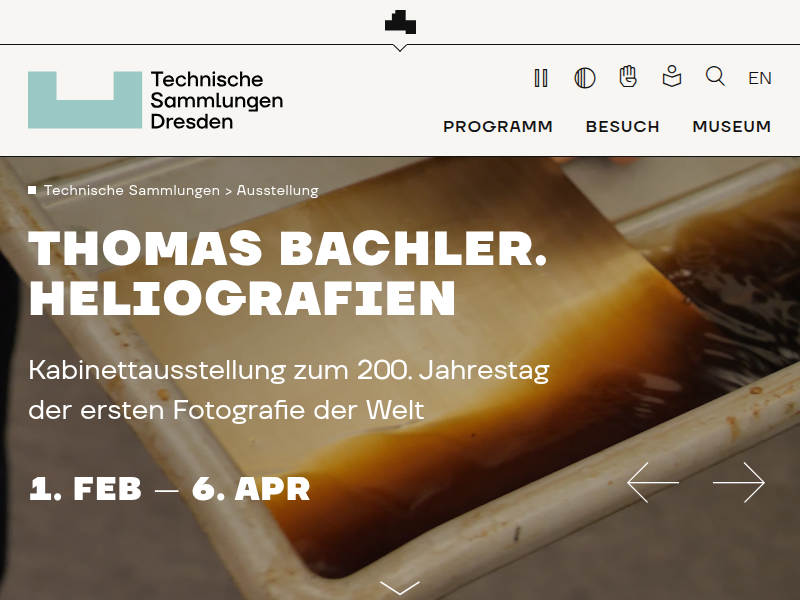The image size is (800, 600).
Task: Click the teal museum logo
Action: pos(85,100)
